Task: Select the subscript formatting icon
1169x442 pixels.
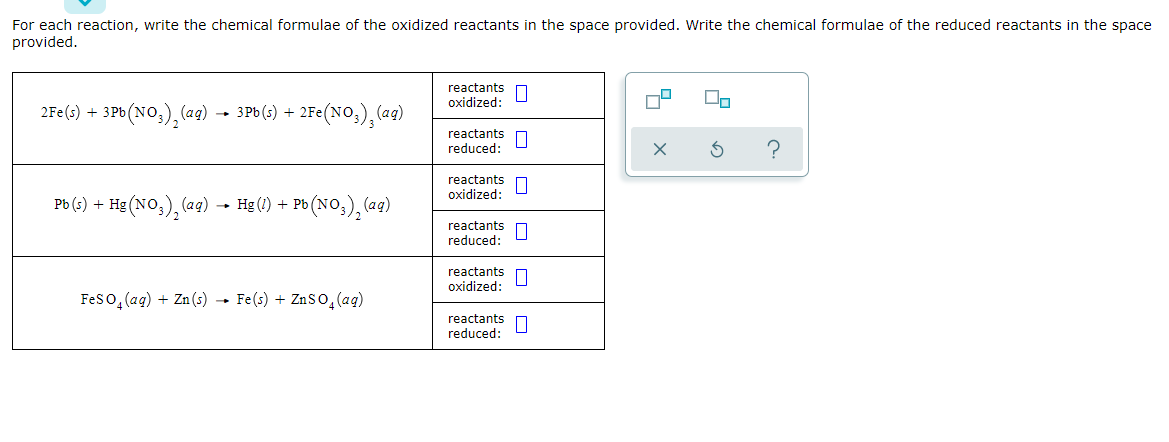Action: [x=716, y=98]
